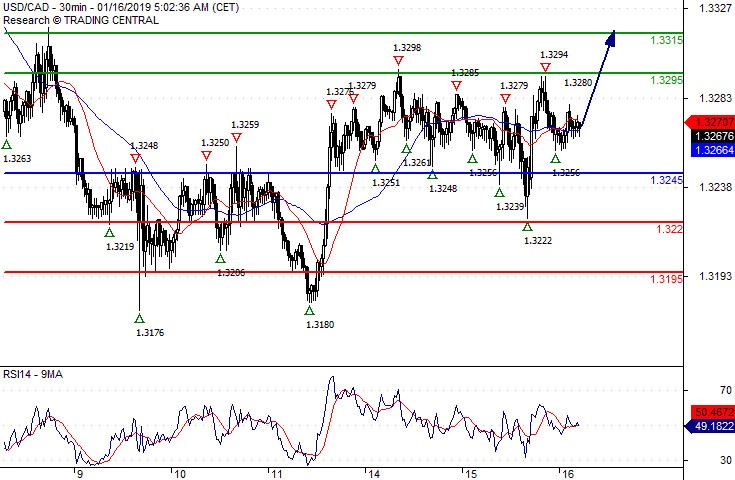Click the red triangle below the 1.3285 label
The width and height of the screenshot is (735, 480).
tap(456, 86)
